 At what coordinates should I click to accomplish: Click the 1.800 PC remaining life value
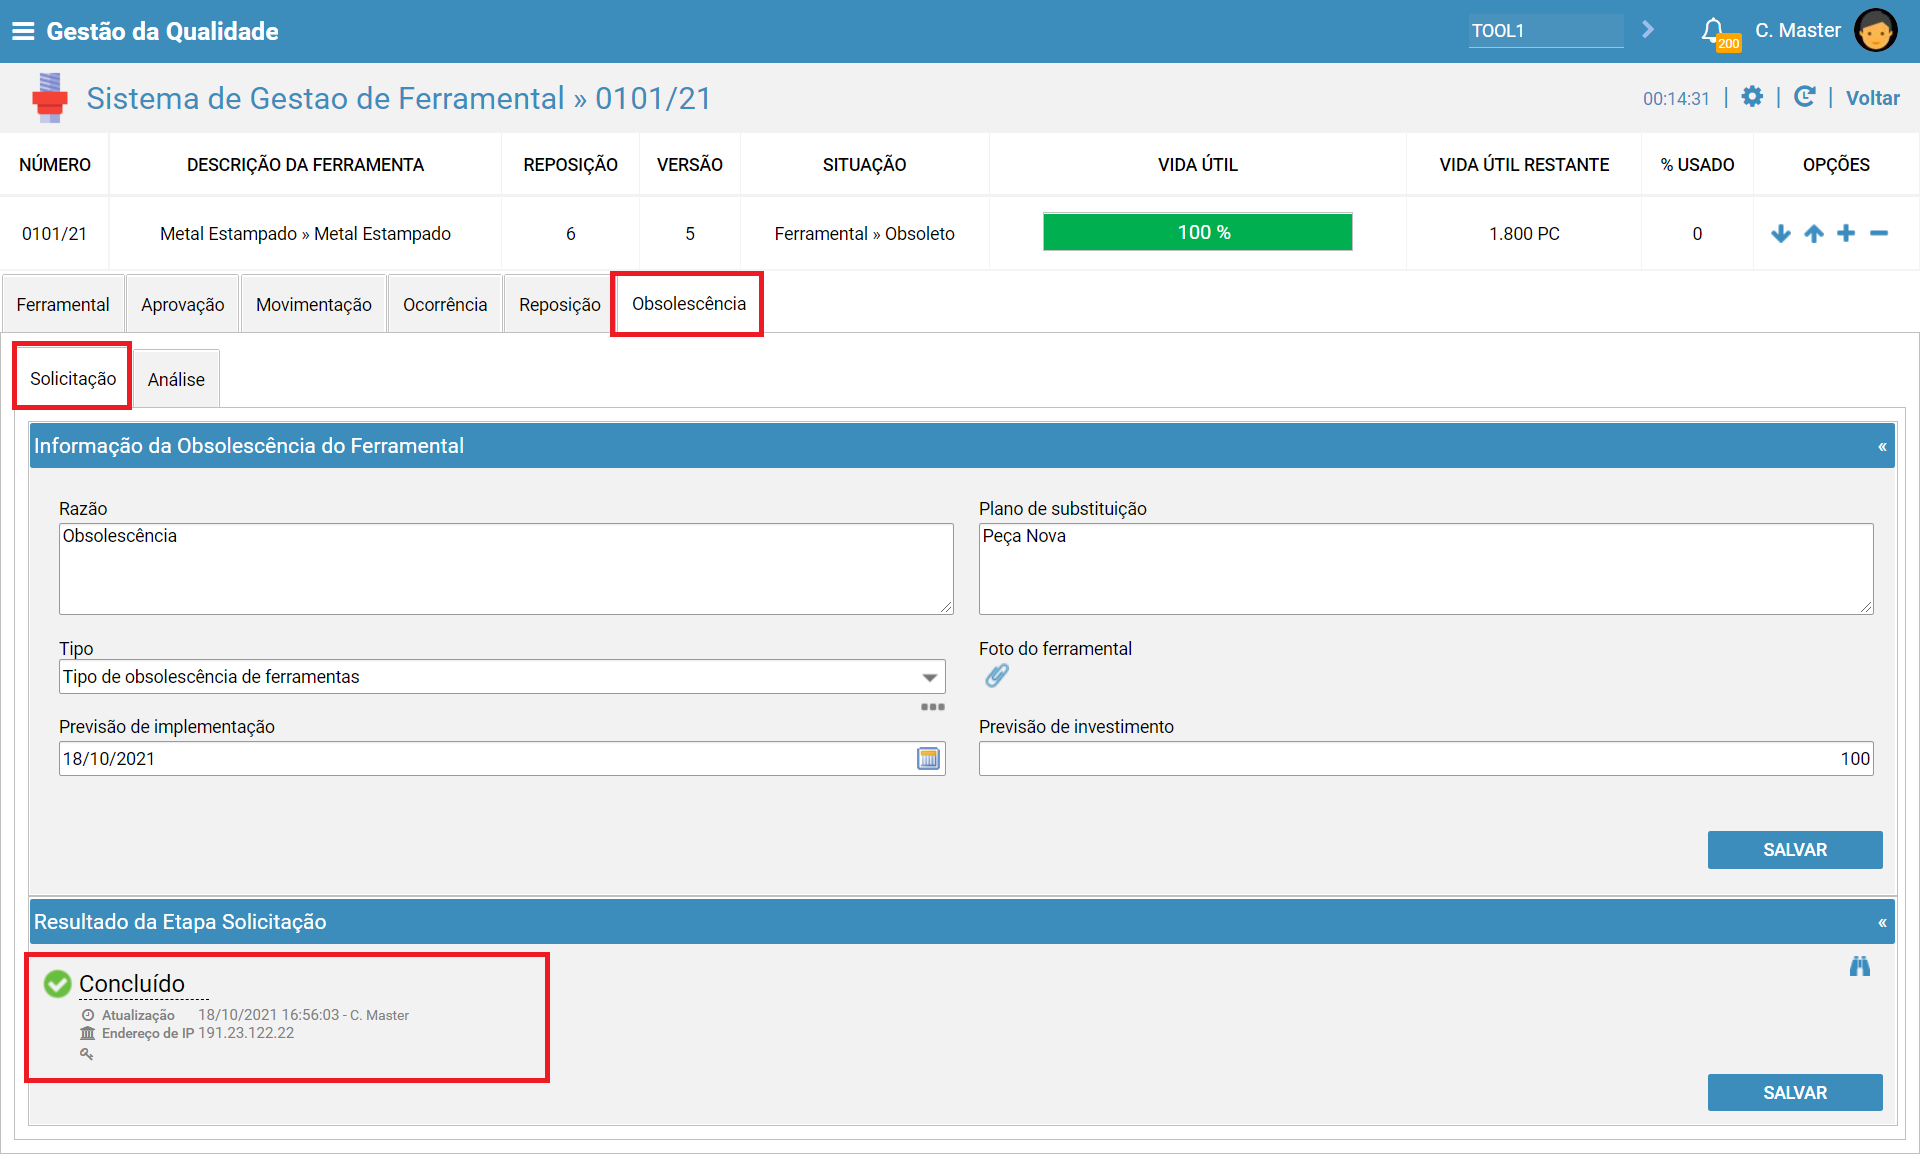click(1524, 234)
